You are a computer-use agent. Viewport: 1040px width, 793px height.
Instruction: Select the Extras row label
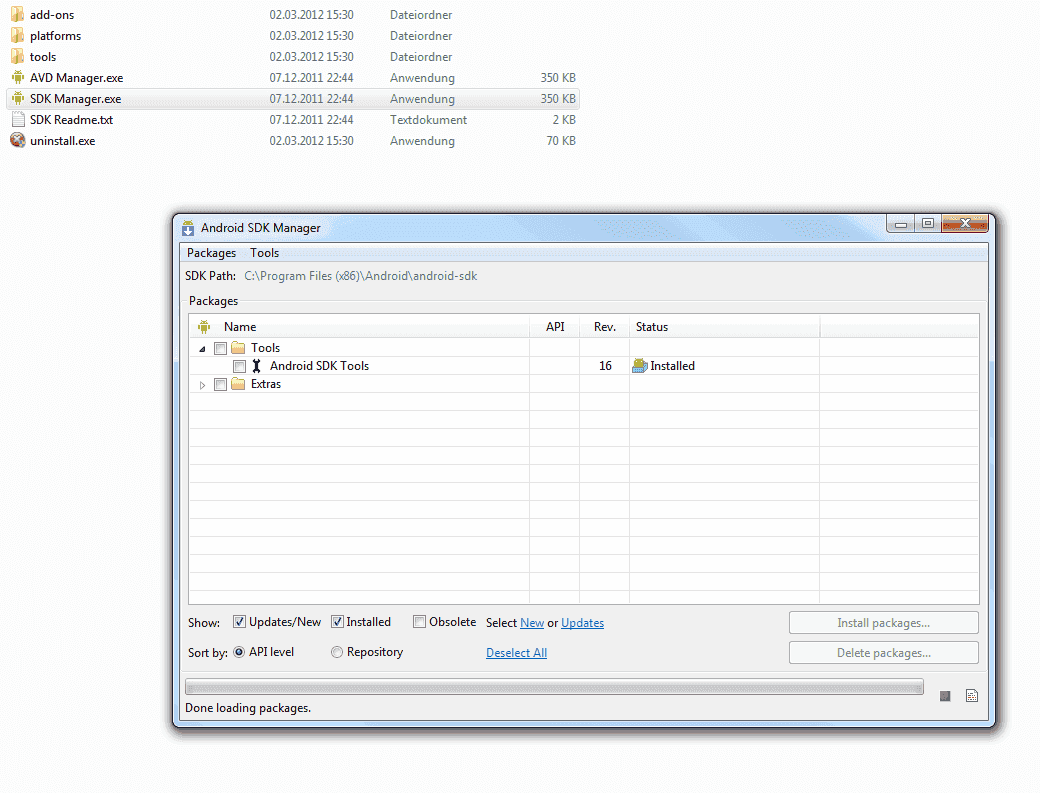click(266, 385)
